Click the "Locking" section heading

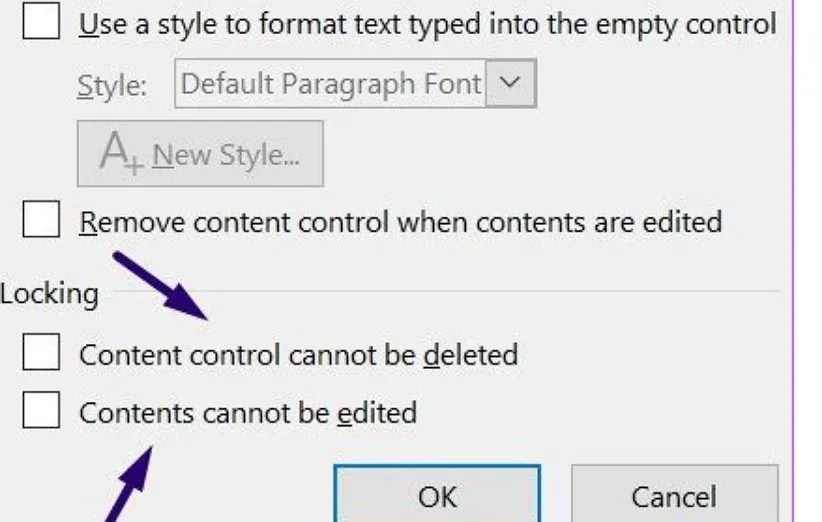pyautogui.click(x=50, y=294)
